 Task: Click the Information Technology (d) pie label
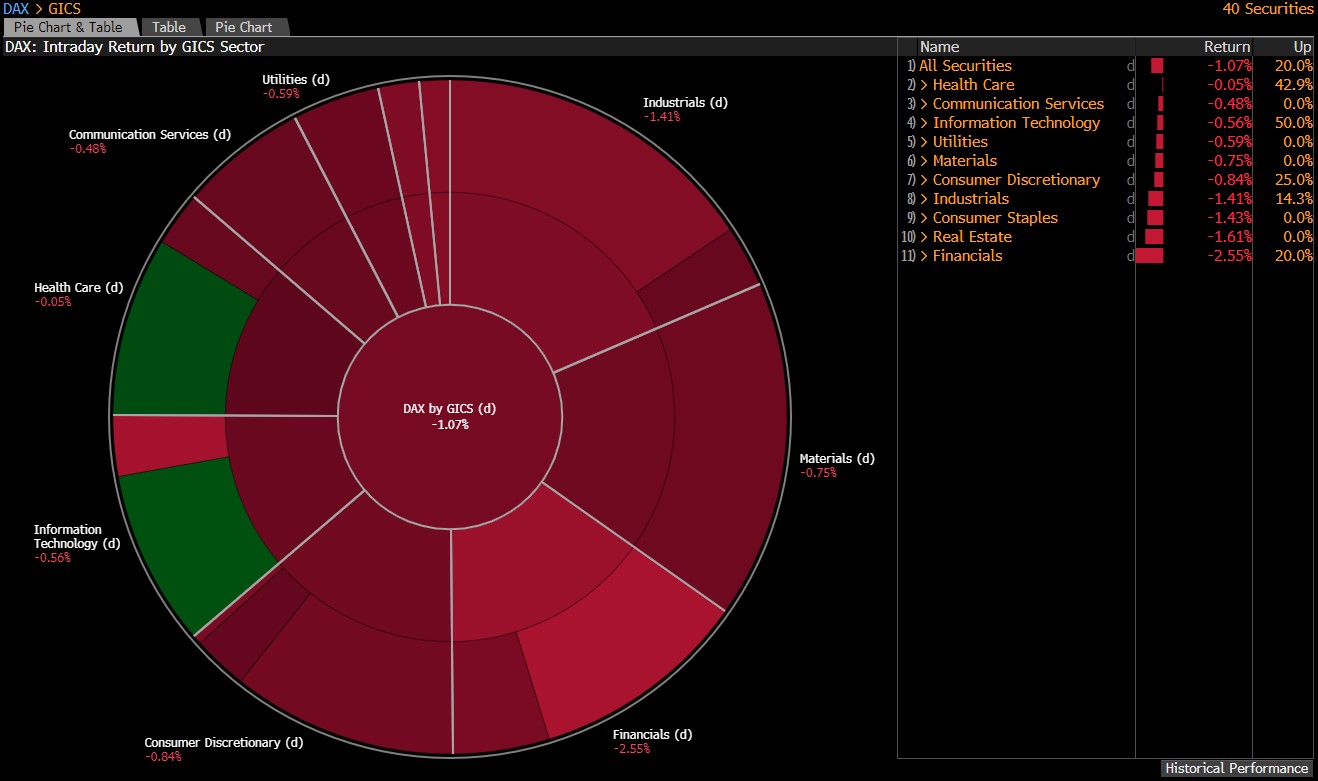(76, 537)
